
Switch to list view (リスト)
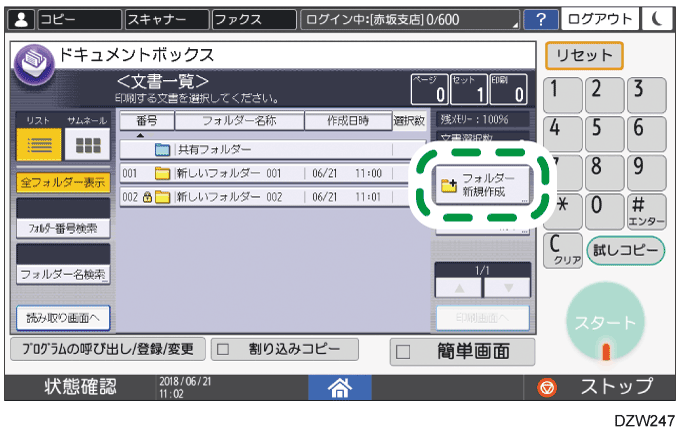click(x=39, y=145)
